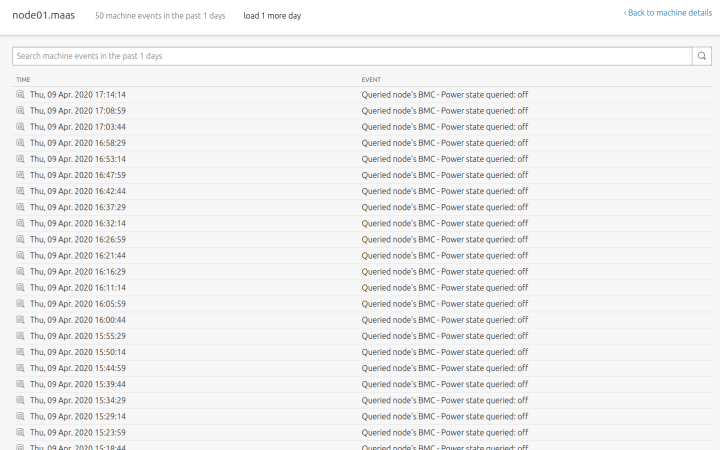Click event icon for 16:58:29 row
Viewport: 720px width, 450px height.
[x=20, y=143]
